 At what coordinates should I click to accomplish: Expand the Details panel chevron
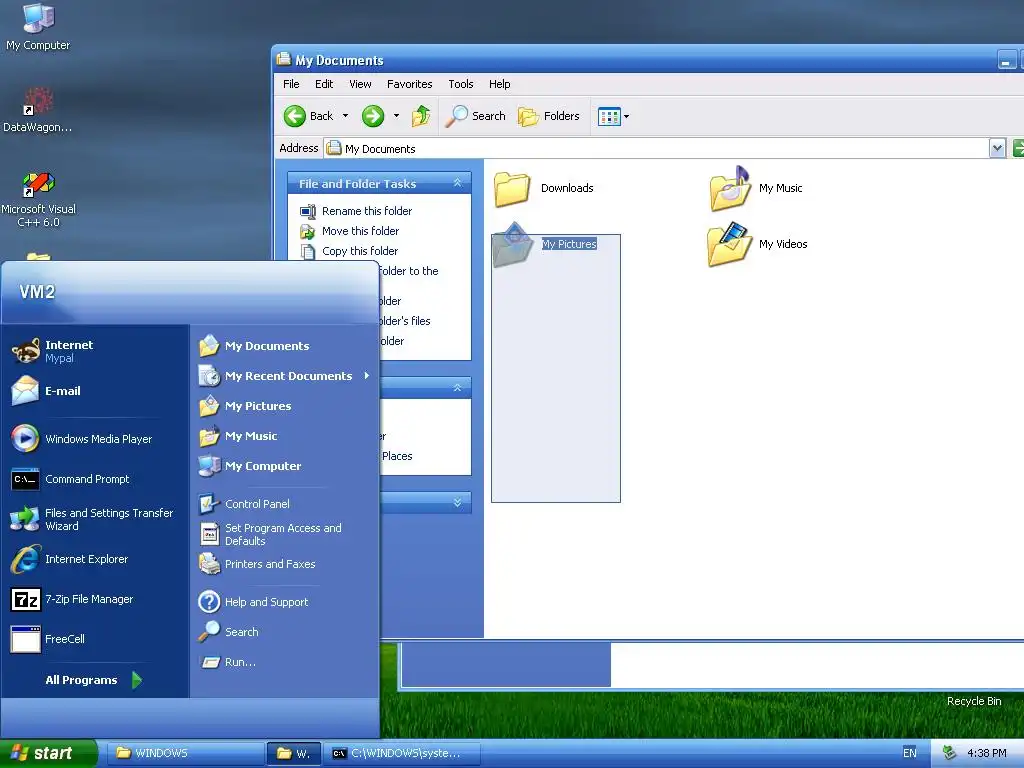click(458, 502)
